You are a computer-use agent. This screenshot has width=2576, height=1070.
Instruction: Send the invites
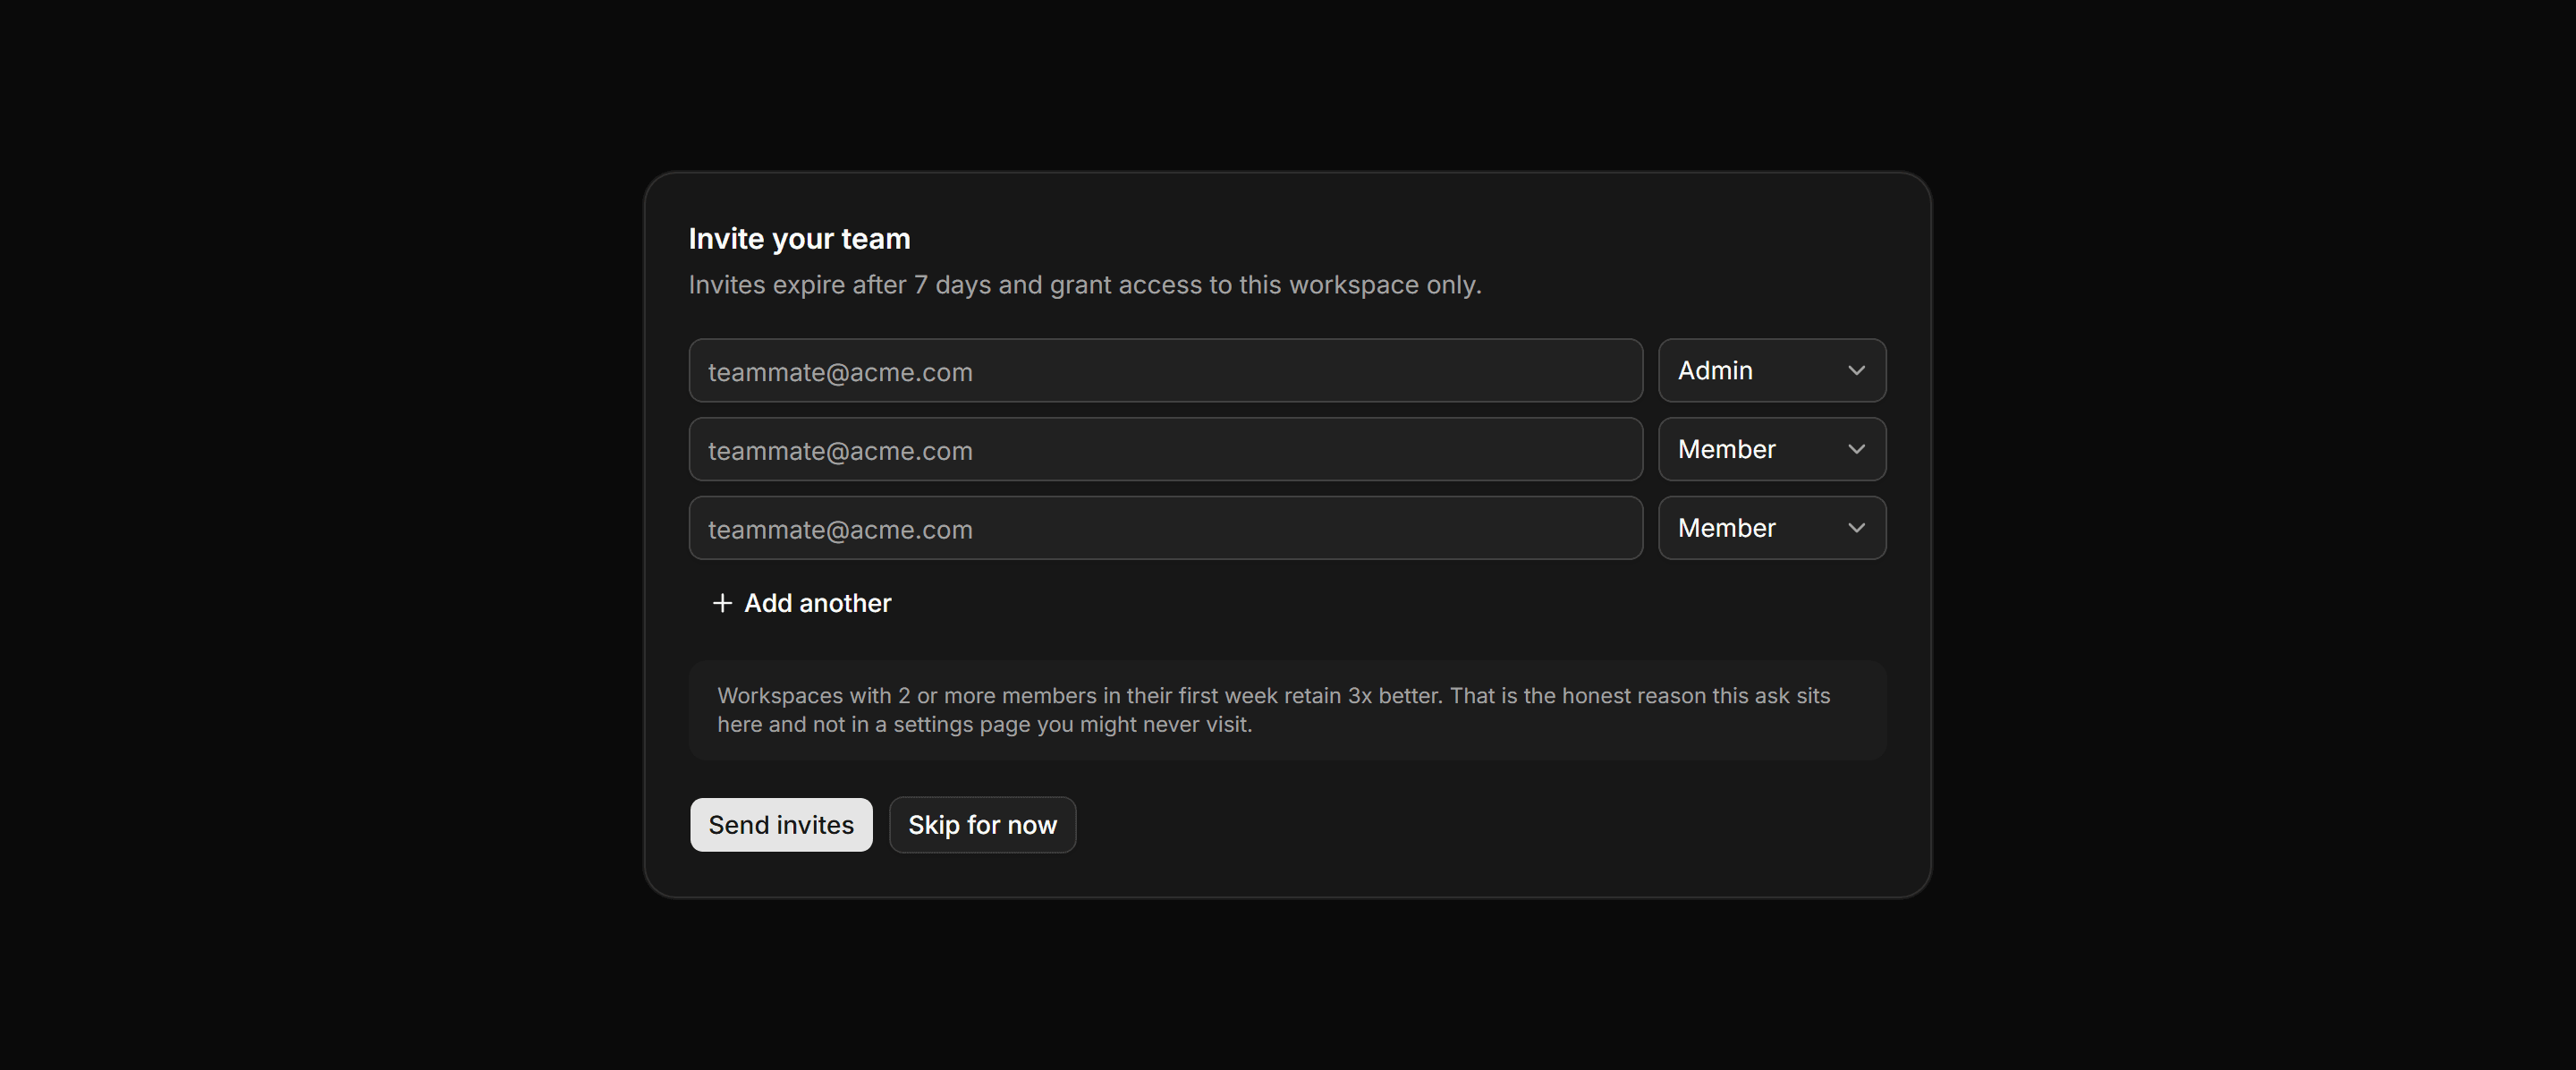(781, 825)
